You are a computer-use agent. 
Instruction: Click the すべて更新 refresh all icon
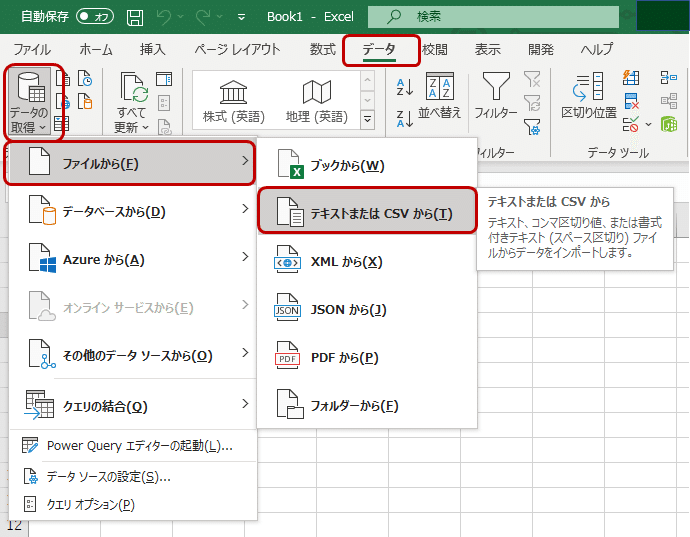coord(134,88)
